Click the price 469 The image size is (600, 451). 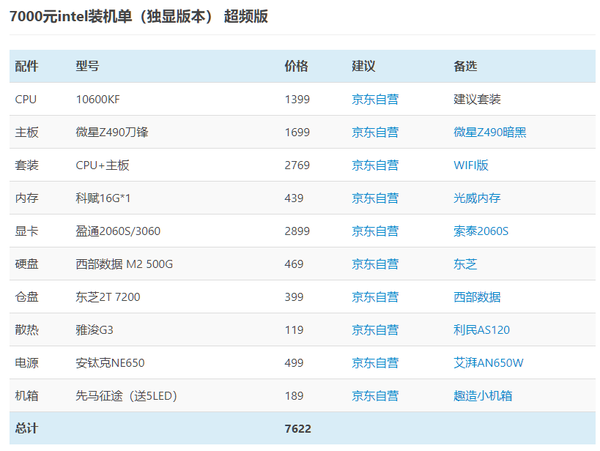tap(294, 264)
